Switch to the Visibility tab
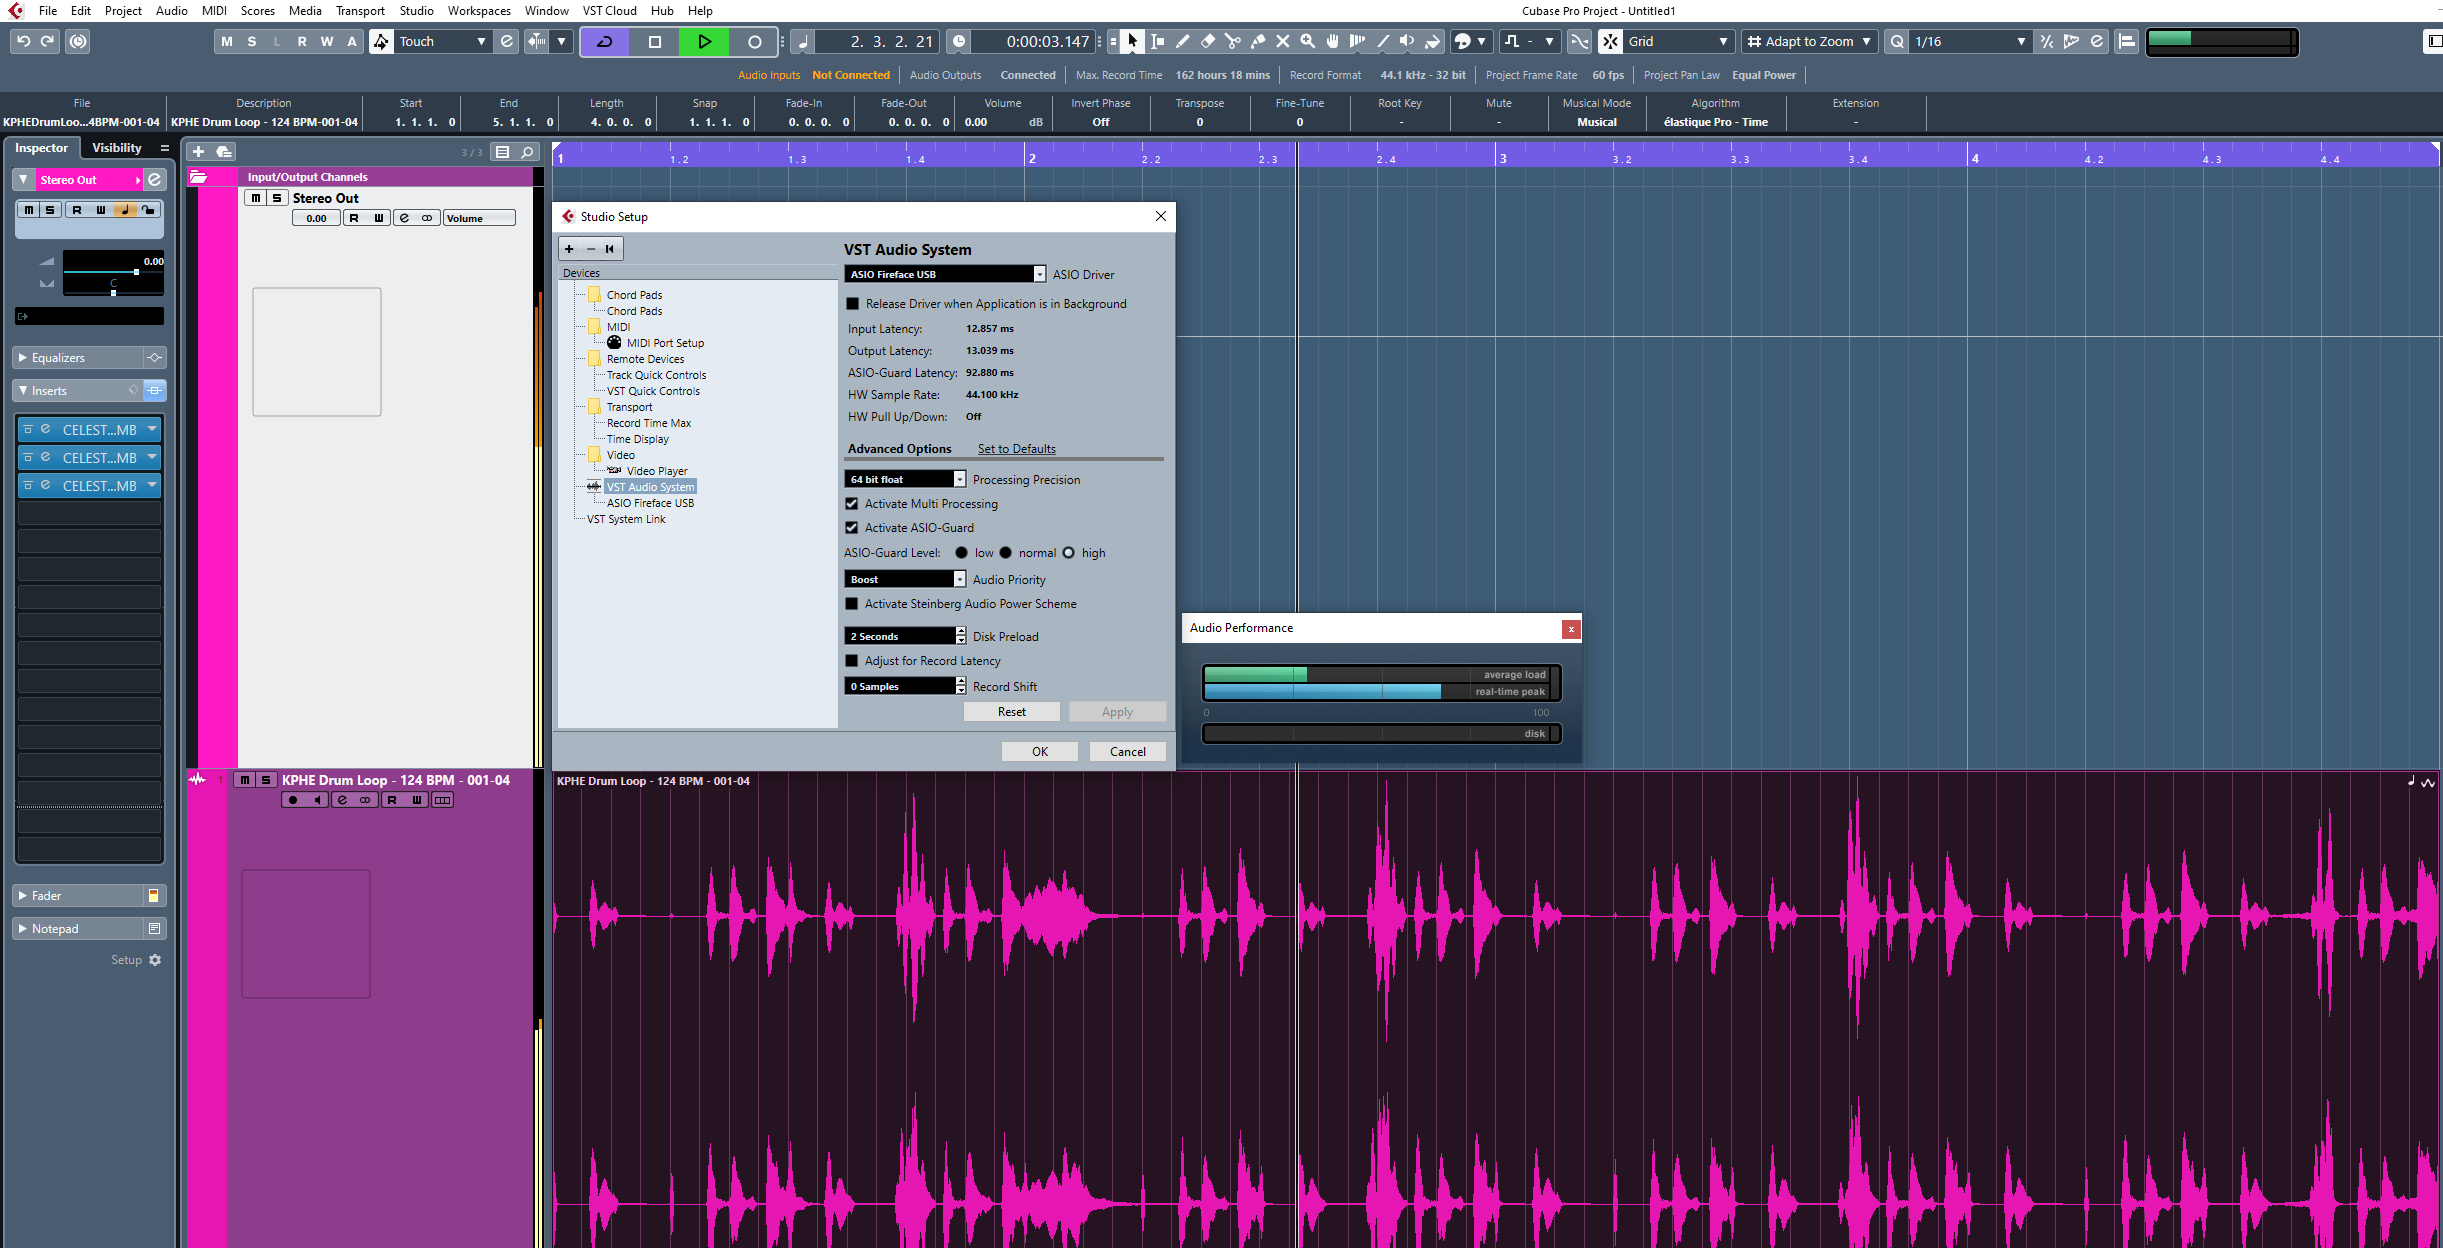This screenshot has width=2443, height=1248. [x=117, y=148]
